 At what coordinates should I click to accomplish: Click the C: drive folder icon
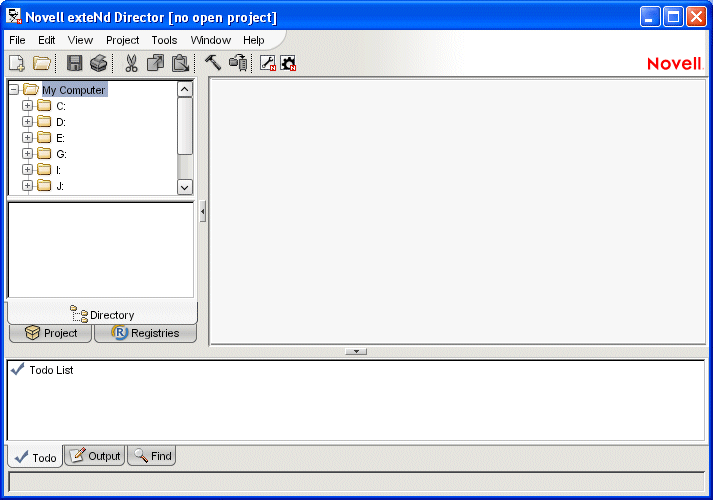tap(44, 105)
